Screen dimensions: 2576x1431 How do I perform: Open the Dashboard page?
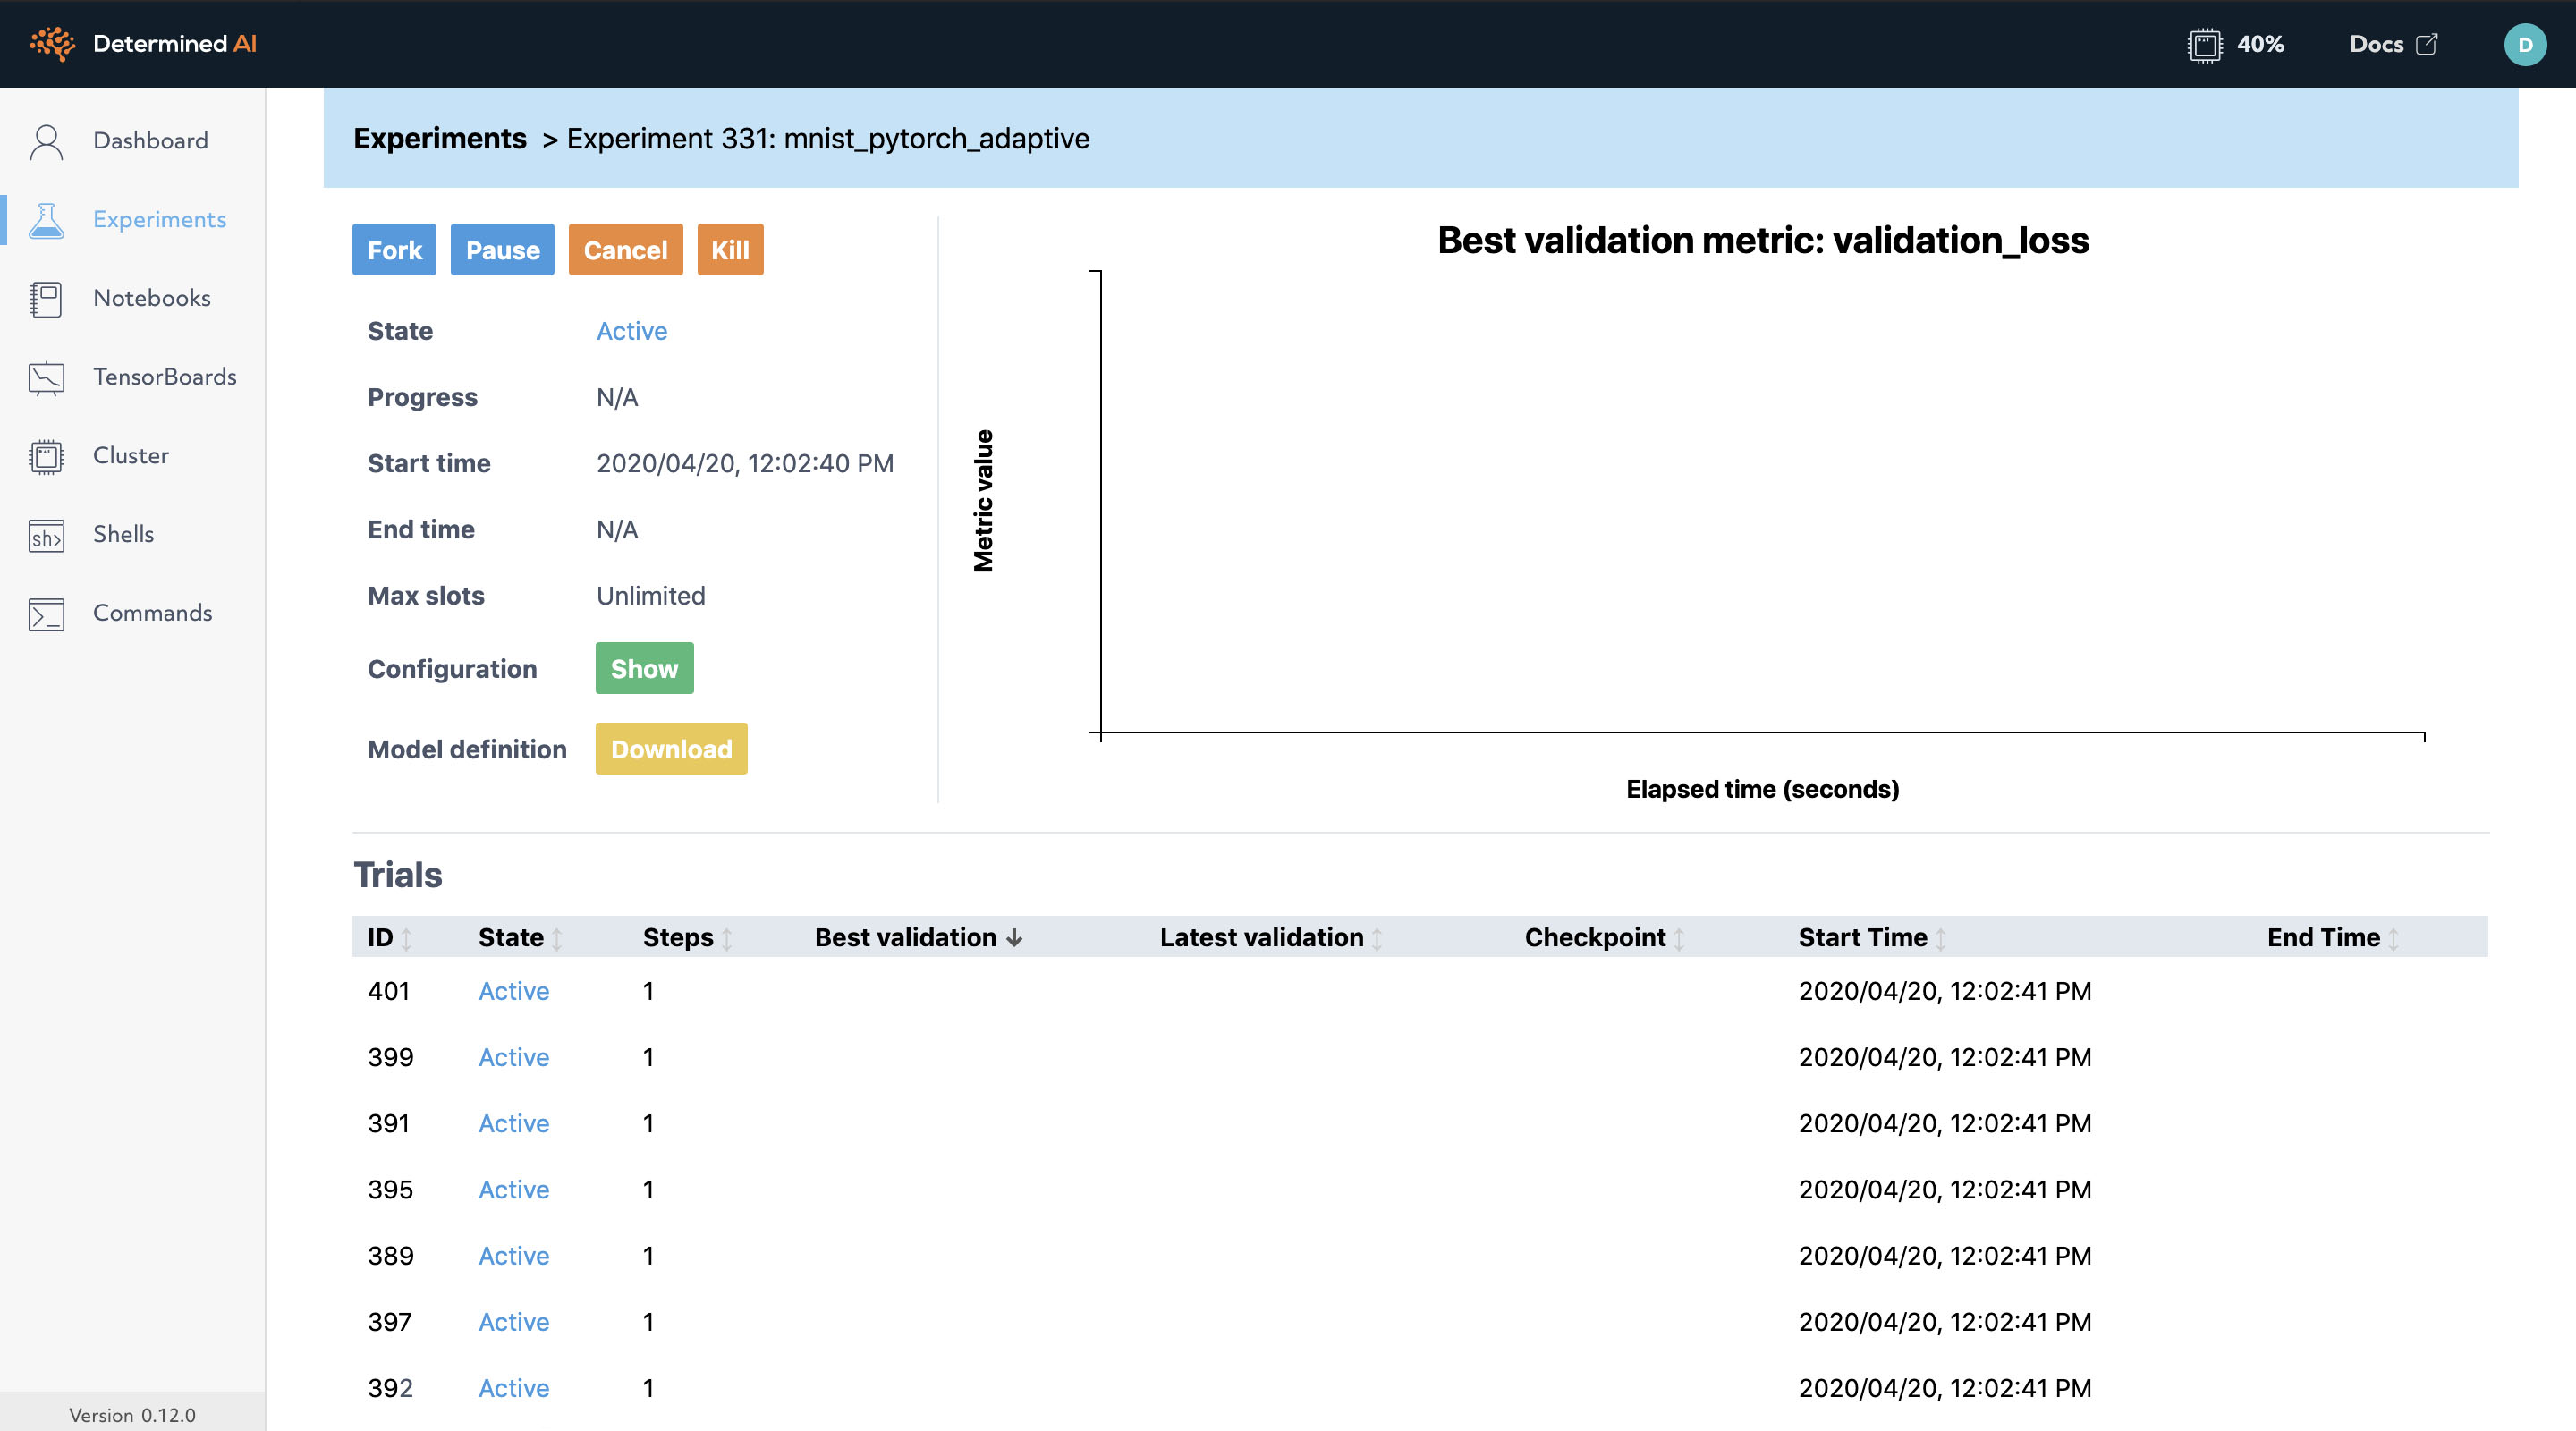[151, 141]
